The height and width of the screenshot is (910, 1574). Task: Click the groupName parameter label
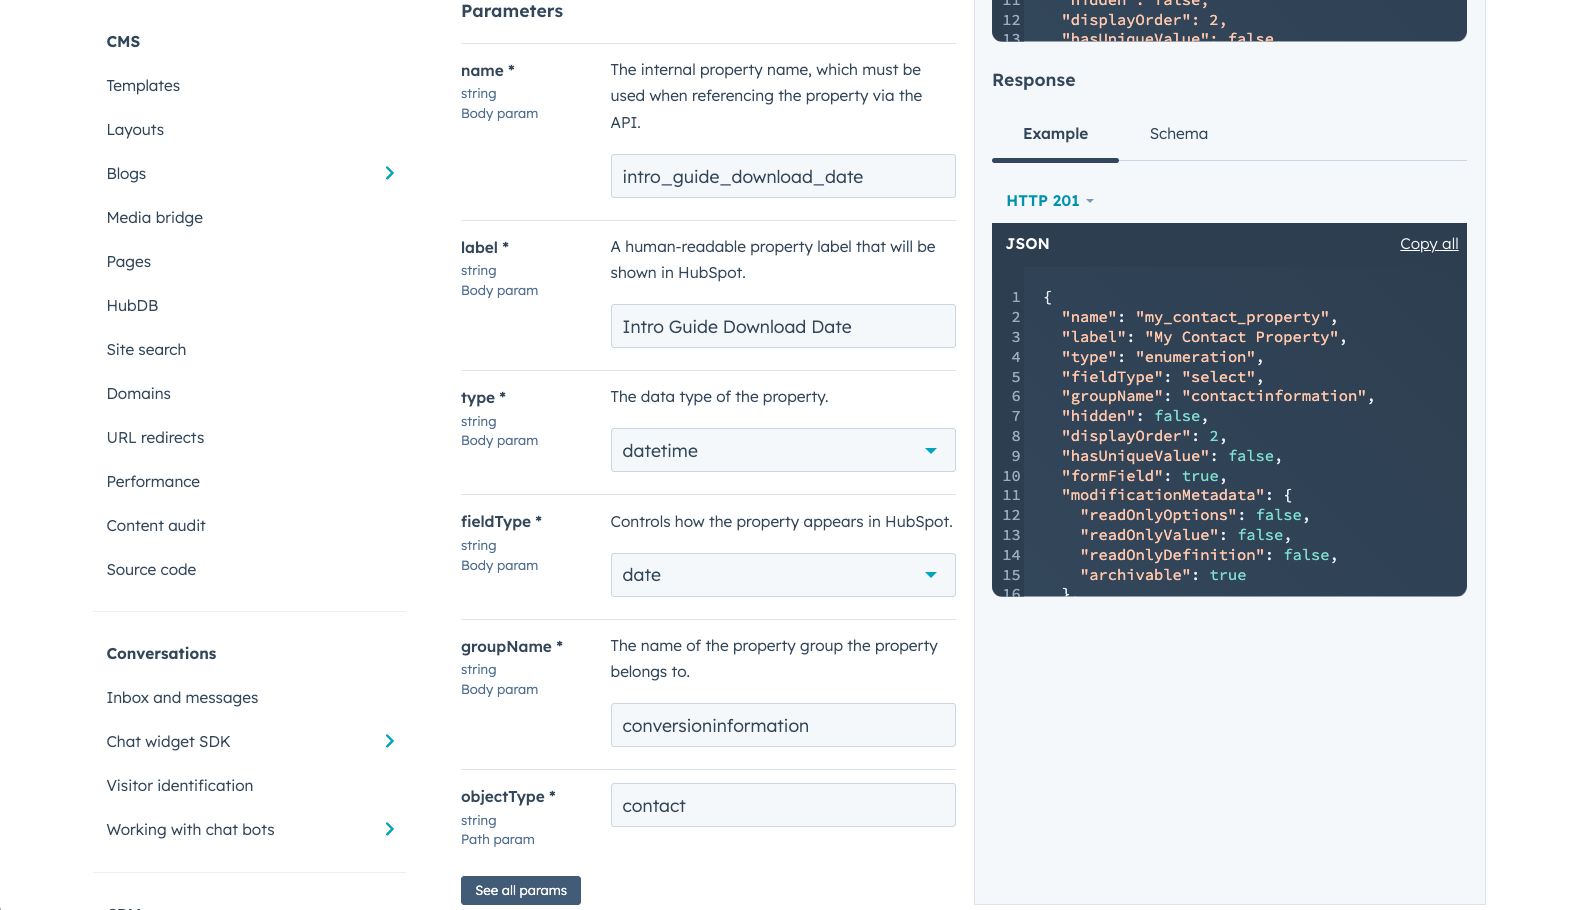click(x=511, y=647)
